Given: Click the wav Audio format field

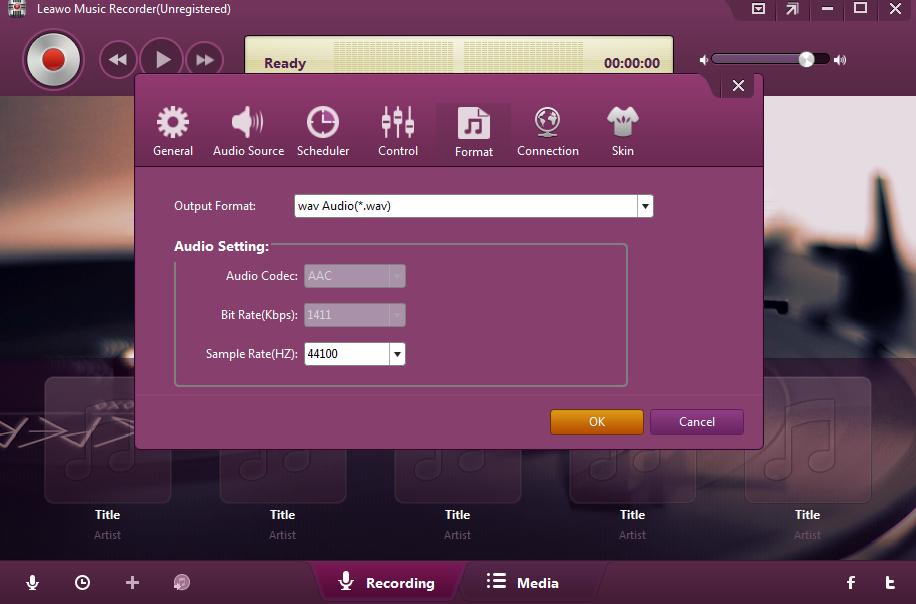Looking at the screenshot, I should [466, 206].
